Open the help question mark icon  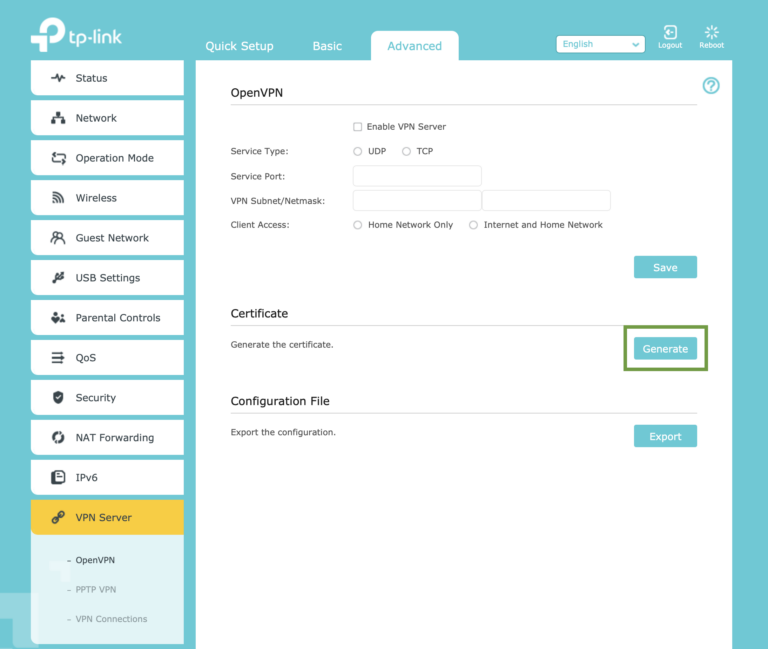point(711,86)
